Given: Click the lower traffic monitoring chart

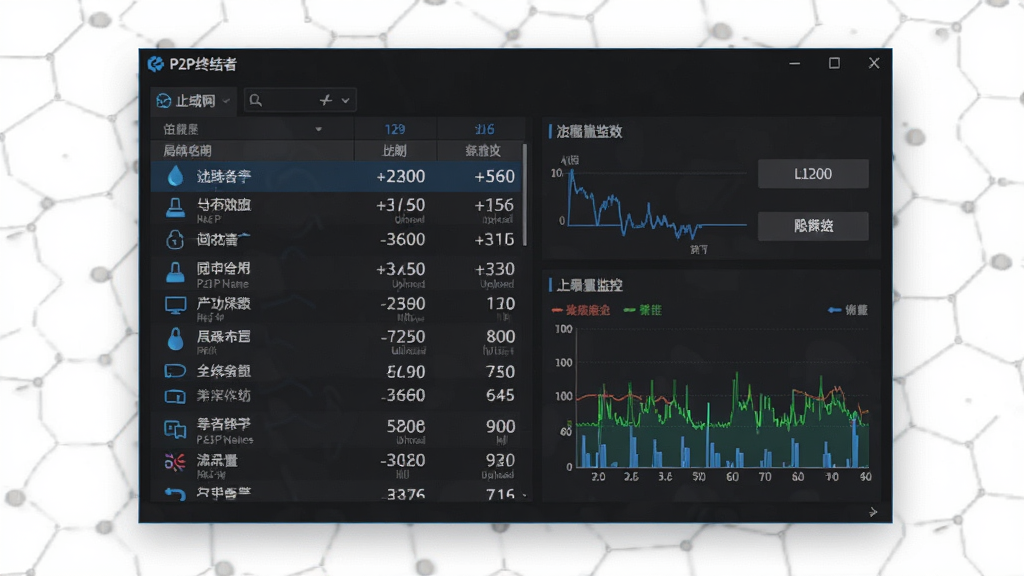Looking at the screenshot, I should 722,398.
